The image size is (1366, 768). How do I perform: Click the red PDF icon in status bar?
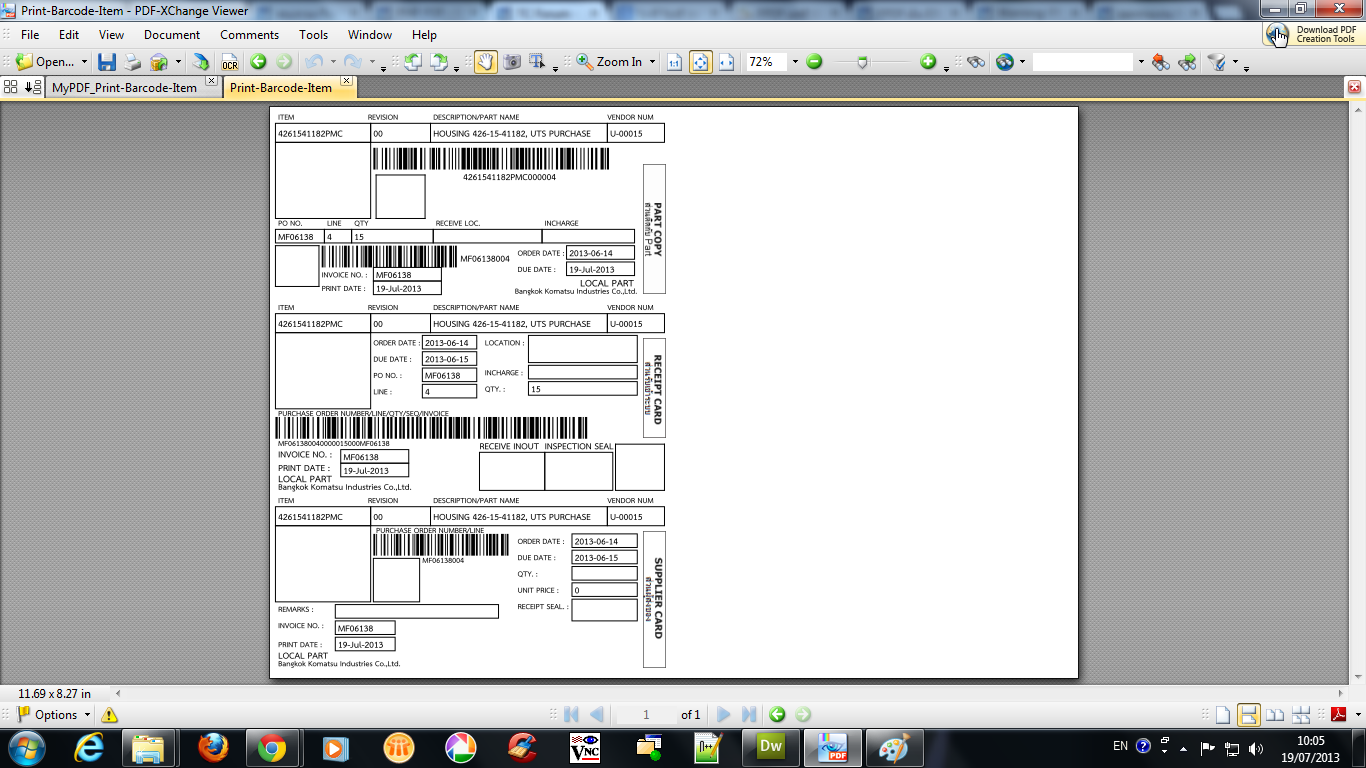click(1338, 715)
